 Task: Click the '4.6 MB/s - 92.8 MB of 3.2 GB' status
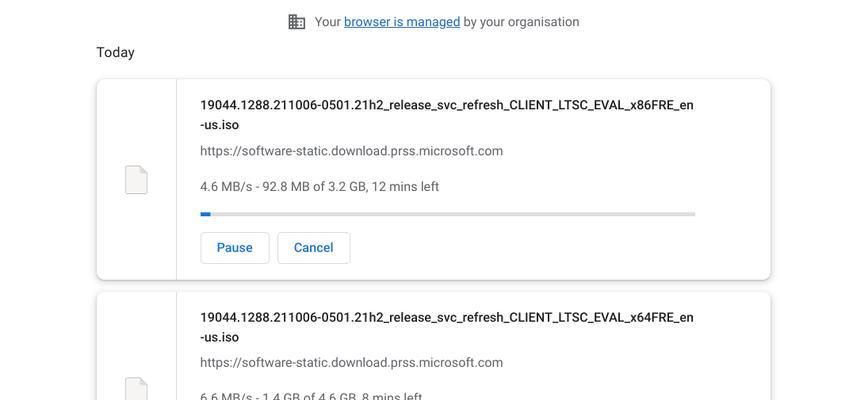point(319,187)
